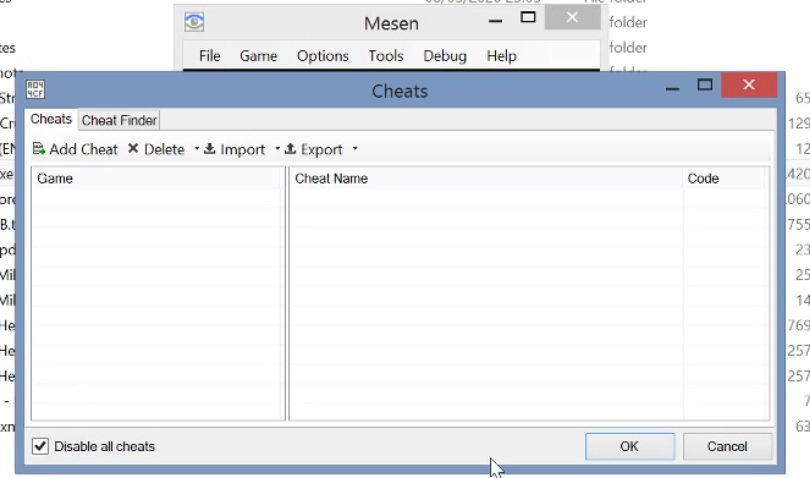Expand the Import dropdown arrow
The image size is (810, 478).
click(x=277, y=149)
